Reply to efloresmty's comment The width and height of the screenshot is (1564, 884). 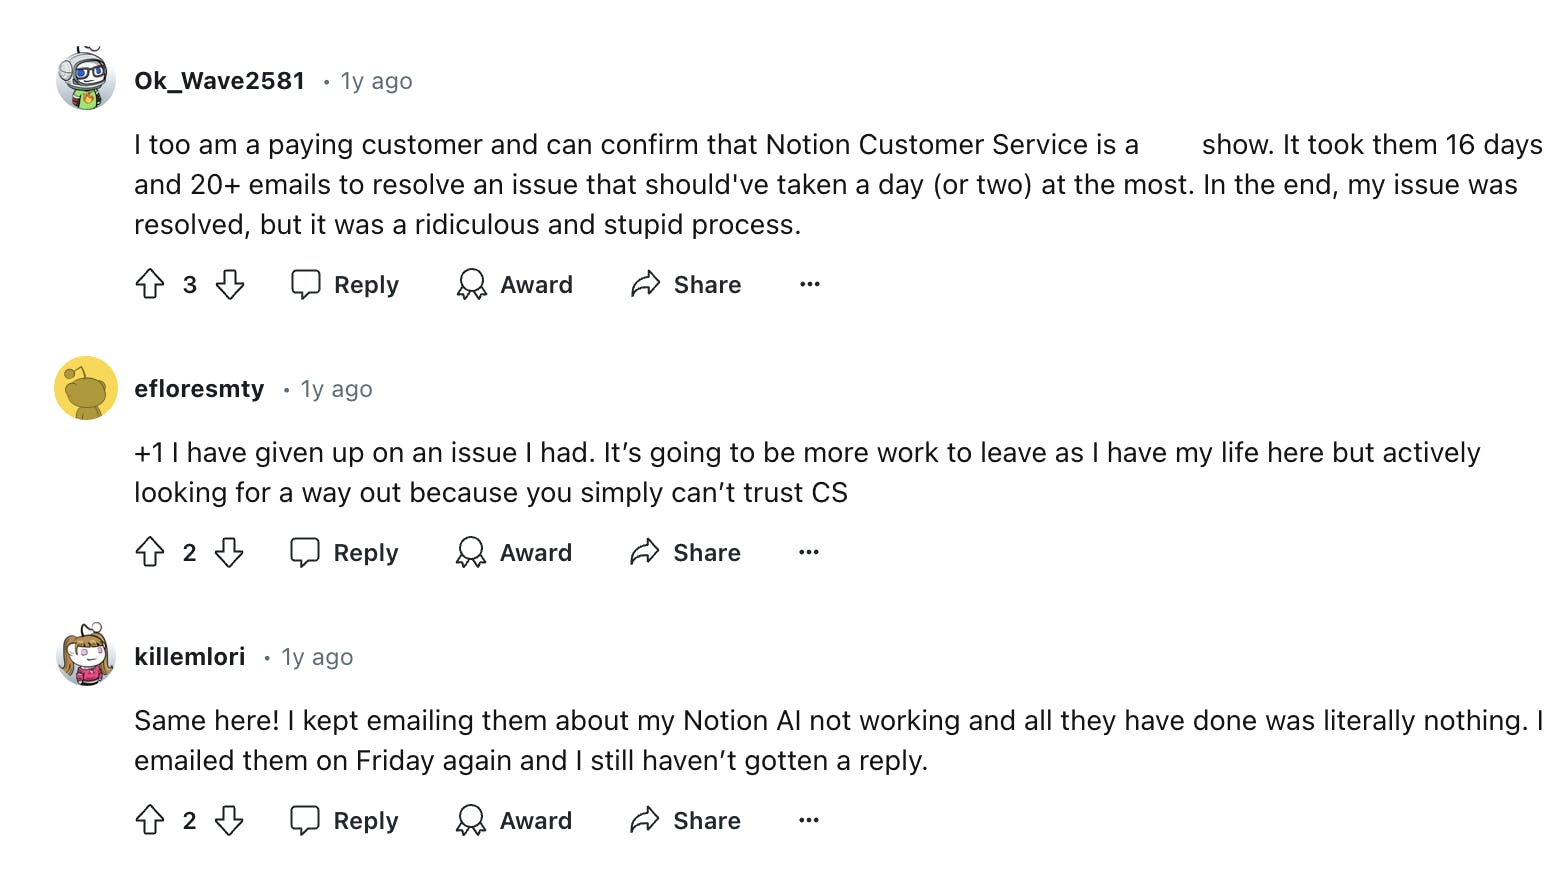[x=344, y=552]
